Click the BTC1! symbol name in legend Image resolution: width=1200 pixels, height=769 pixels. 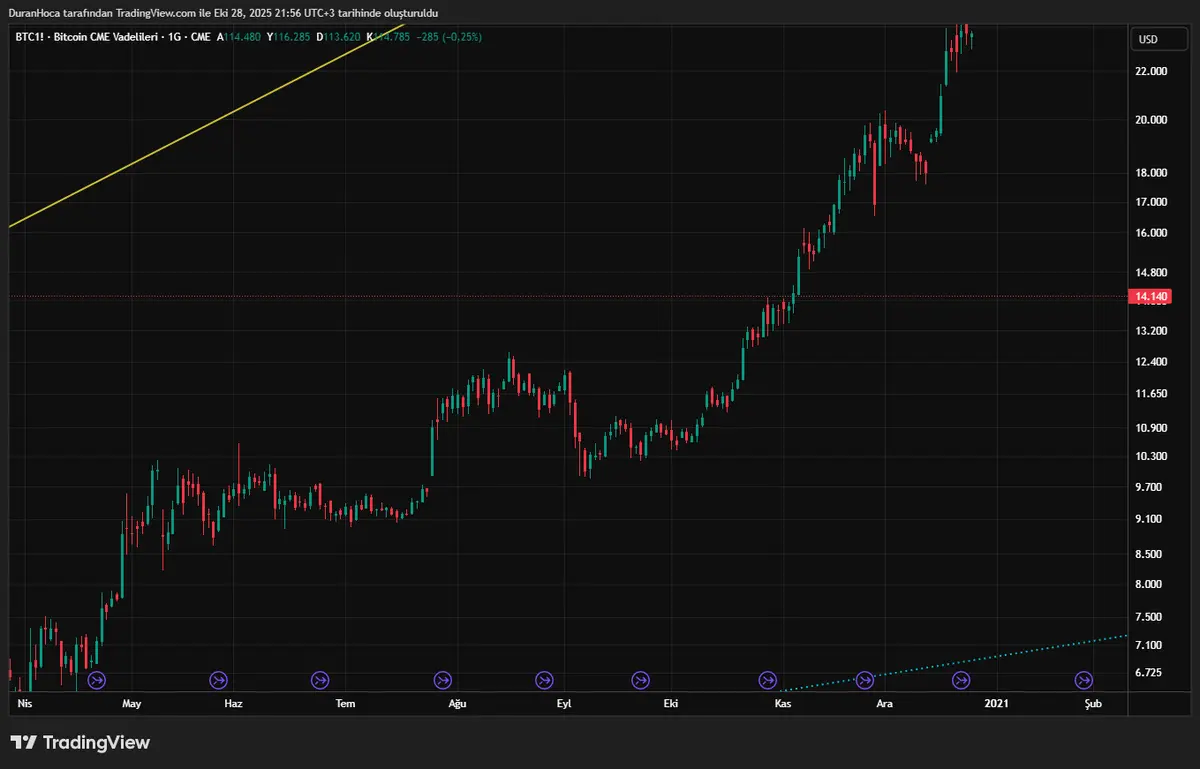(x=29, y=37)
